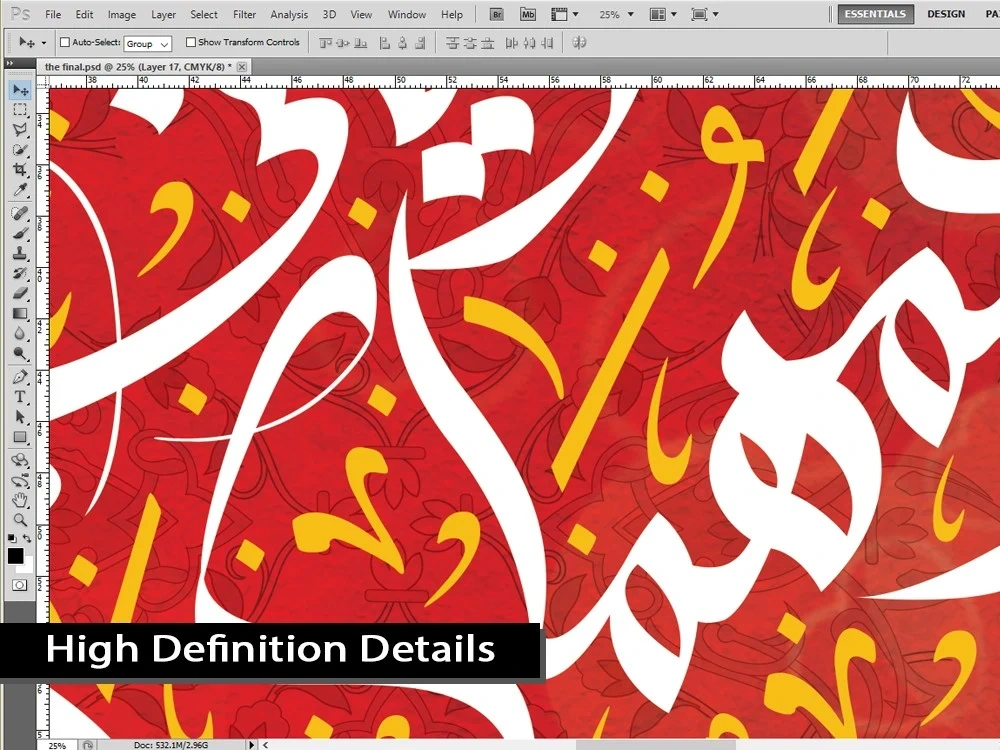Launch Bridge from the application bar
This screenshot has height=750, width=1000.
click(x=496, y=14)
